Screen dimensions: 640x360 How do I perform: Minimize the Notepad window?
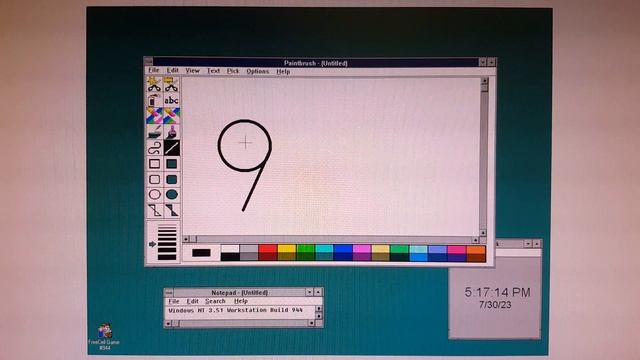[309, 292]
